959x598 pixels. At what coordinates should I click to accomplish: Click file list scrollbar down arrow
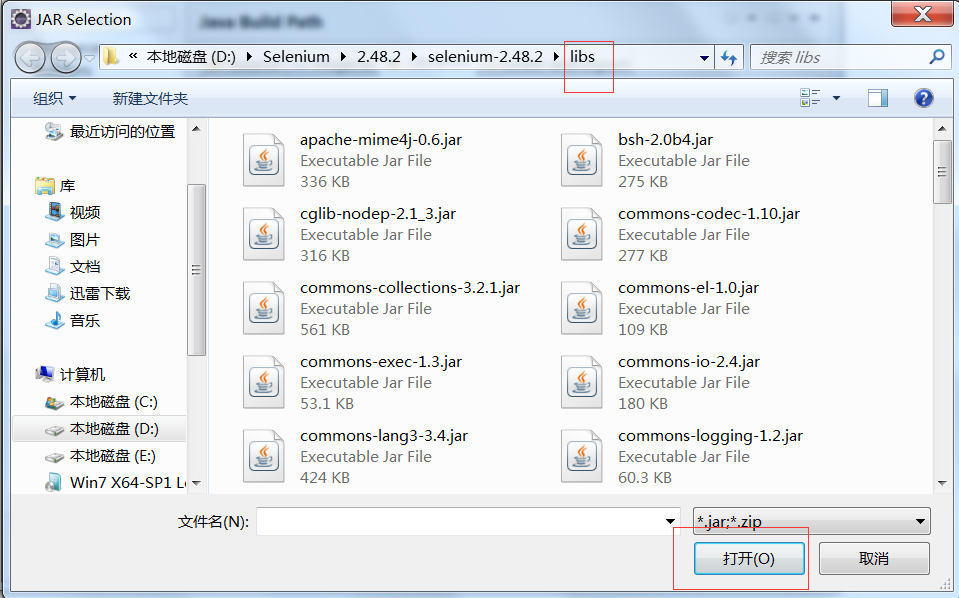(x=942, y=483)
